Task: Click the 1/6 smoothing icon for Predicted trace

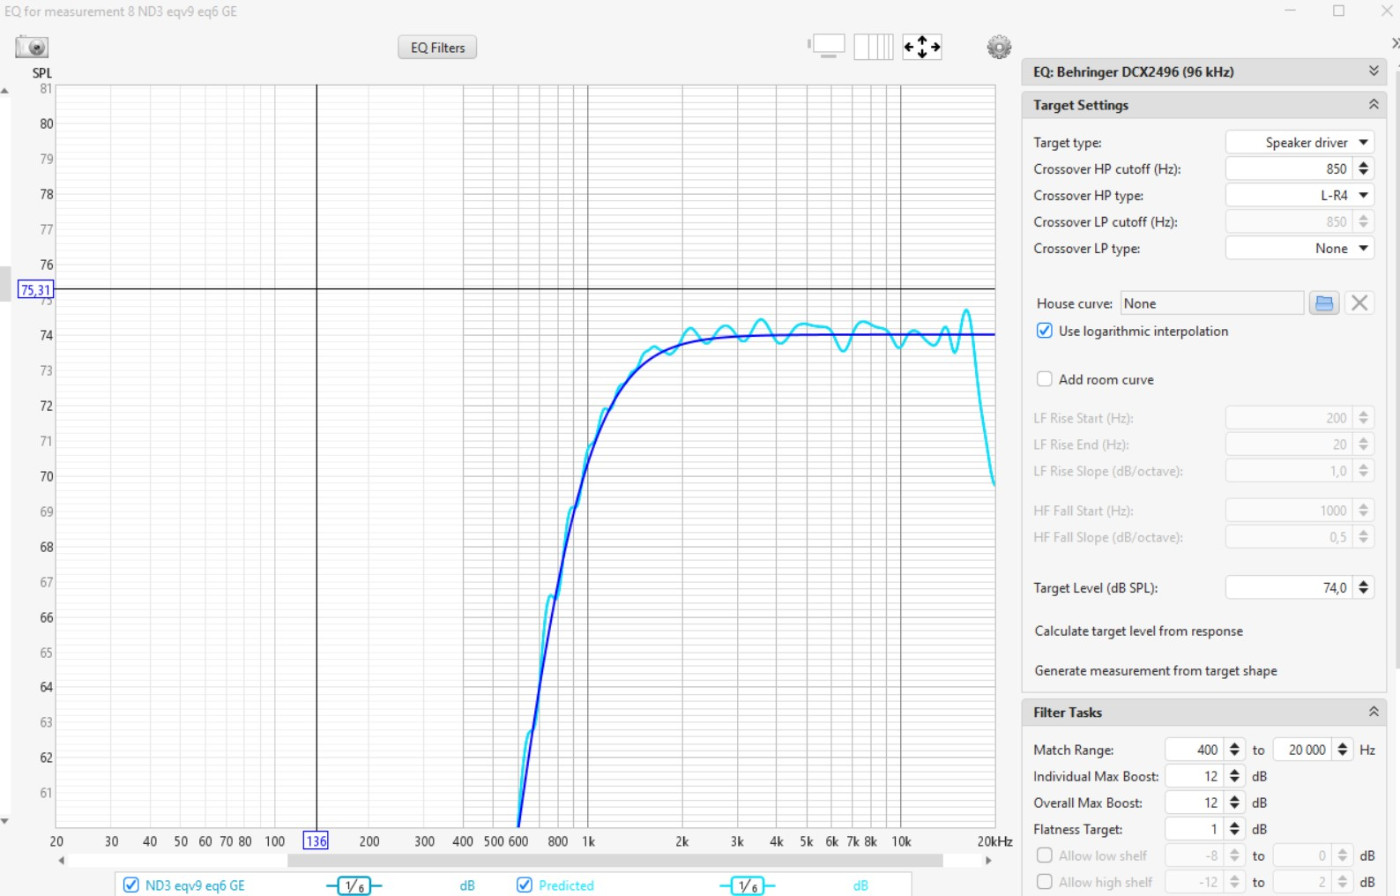Action: tap(747, 885)
